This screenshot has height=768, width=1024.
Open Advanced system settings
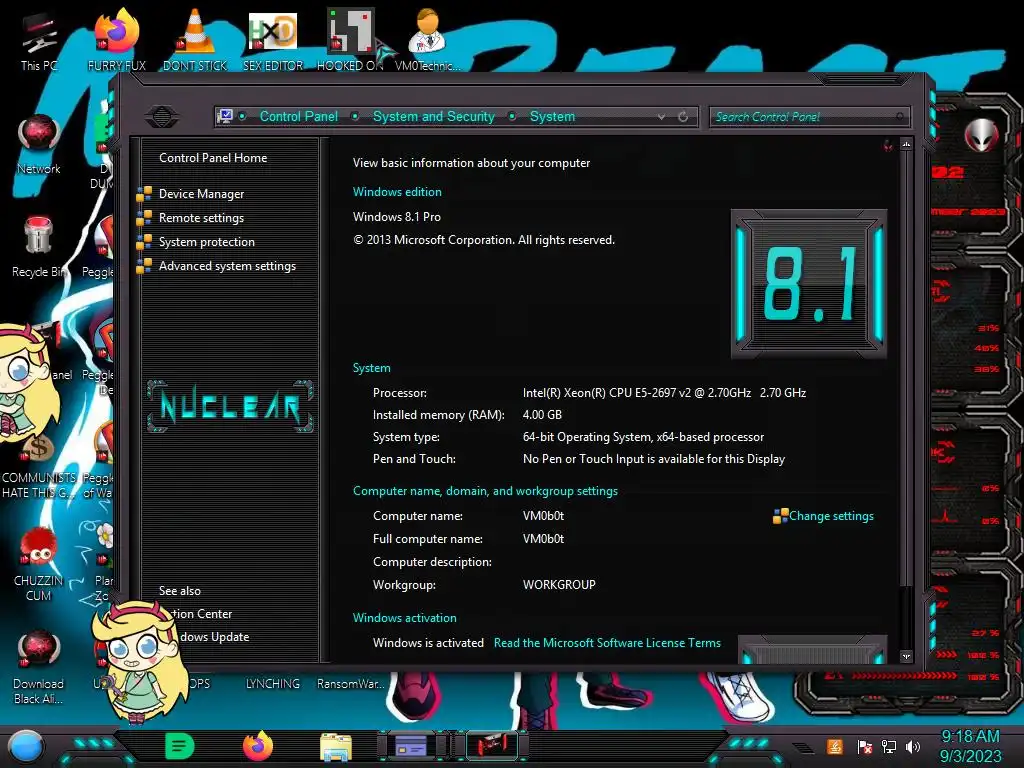pos(227,266)
